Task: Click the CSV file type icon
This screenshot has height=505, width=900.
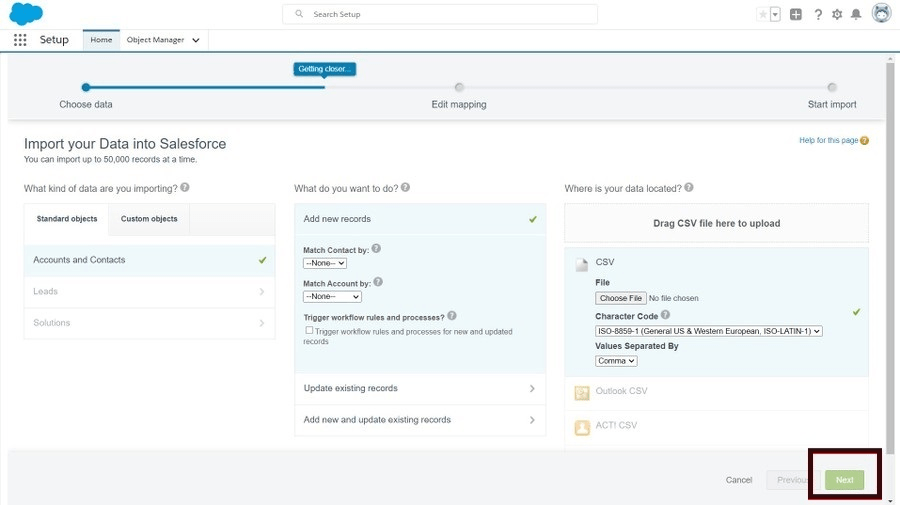Action: [581, 264]
